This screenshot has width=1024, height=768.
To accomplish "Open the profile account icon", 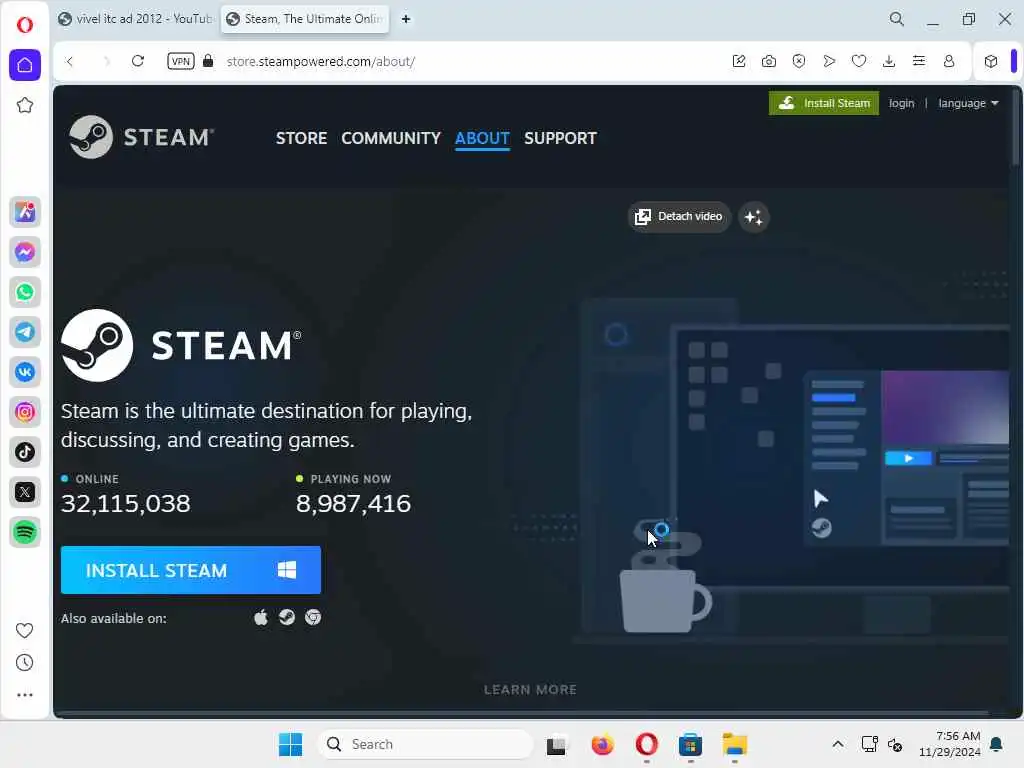I will [x=949, y=61].
